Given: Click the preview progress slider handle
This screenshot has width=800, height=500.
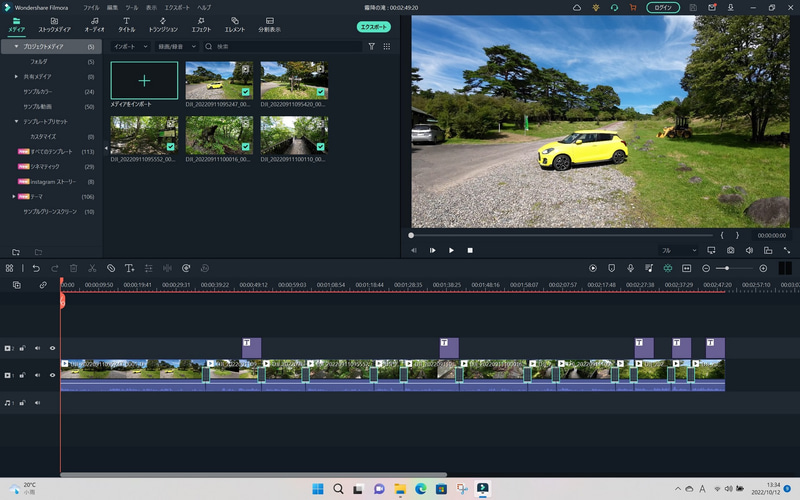Looking at the screenshot, I should (x=411, y=235).
